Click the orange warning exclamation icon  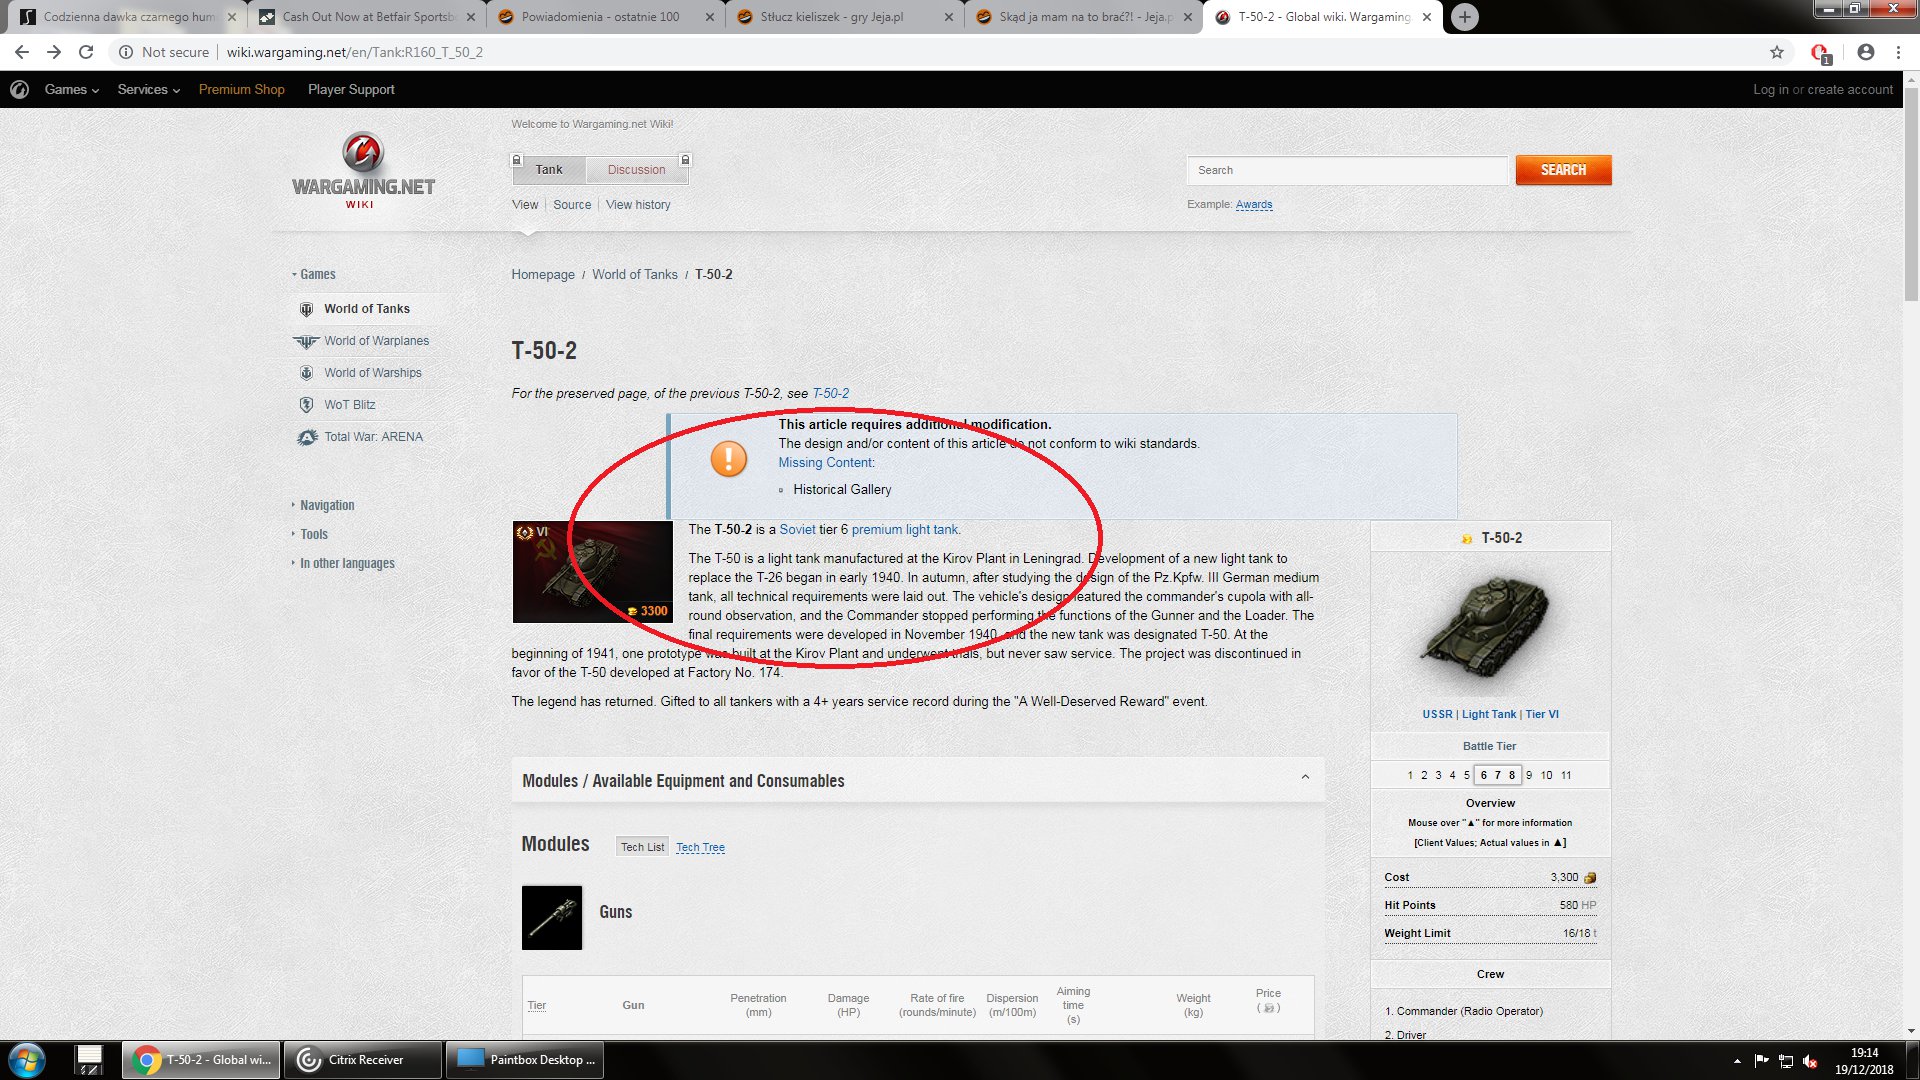click(x=728, y=459)
